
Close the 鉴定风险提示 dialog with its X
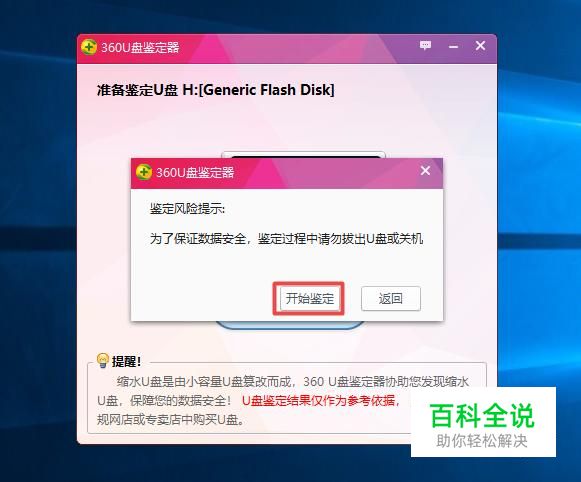[x=425, y=170]
